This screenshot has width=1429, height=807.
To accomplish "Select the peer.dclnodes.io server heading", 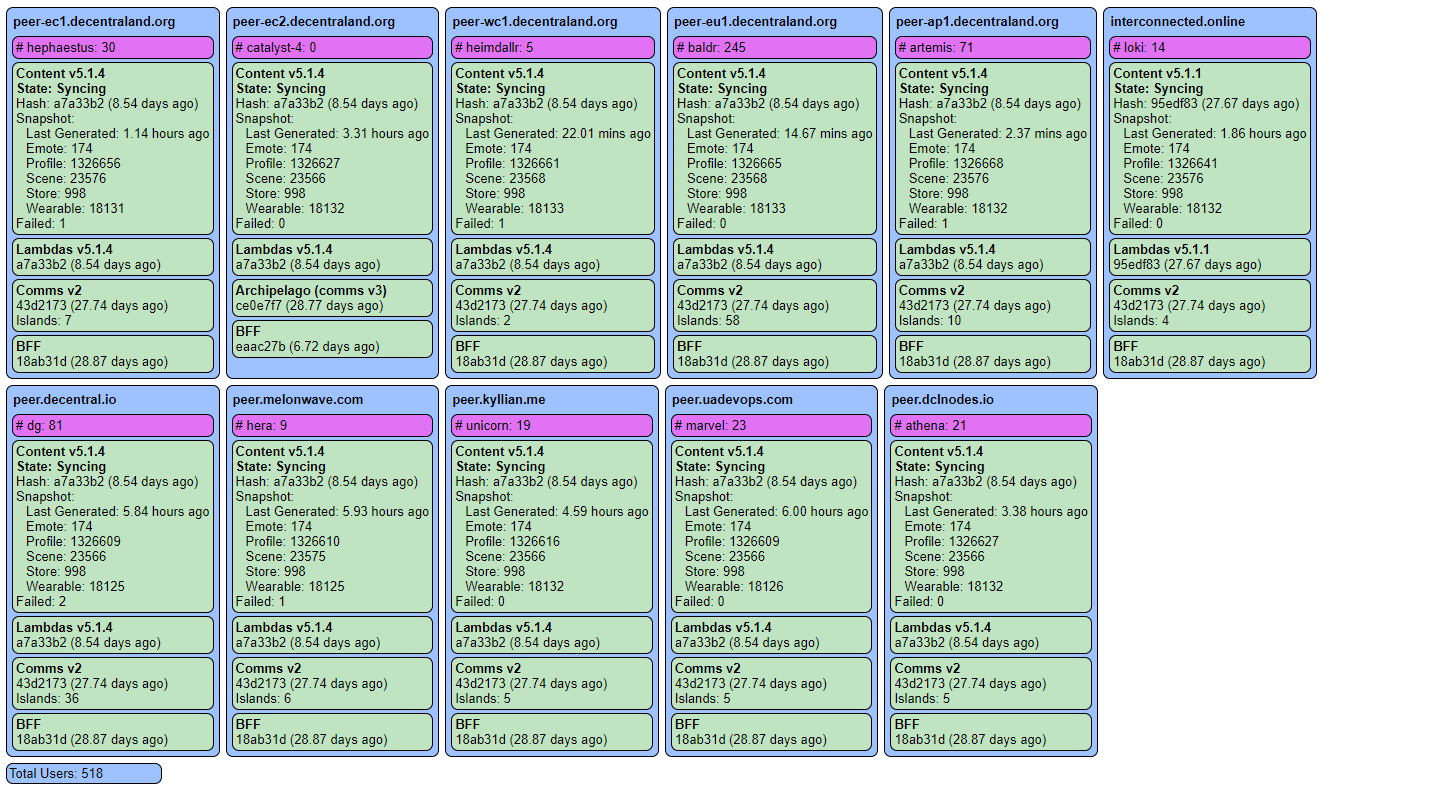I will [941, 399].
